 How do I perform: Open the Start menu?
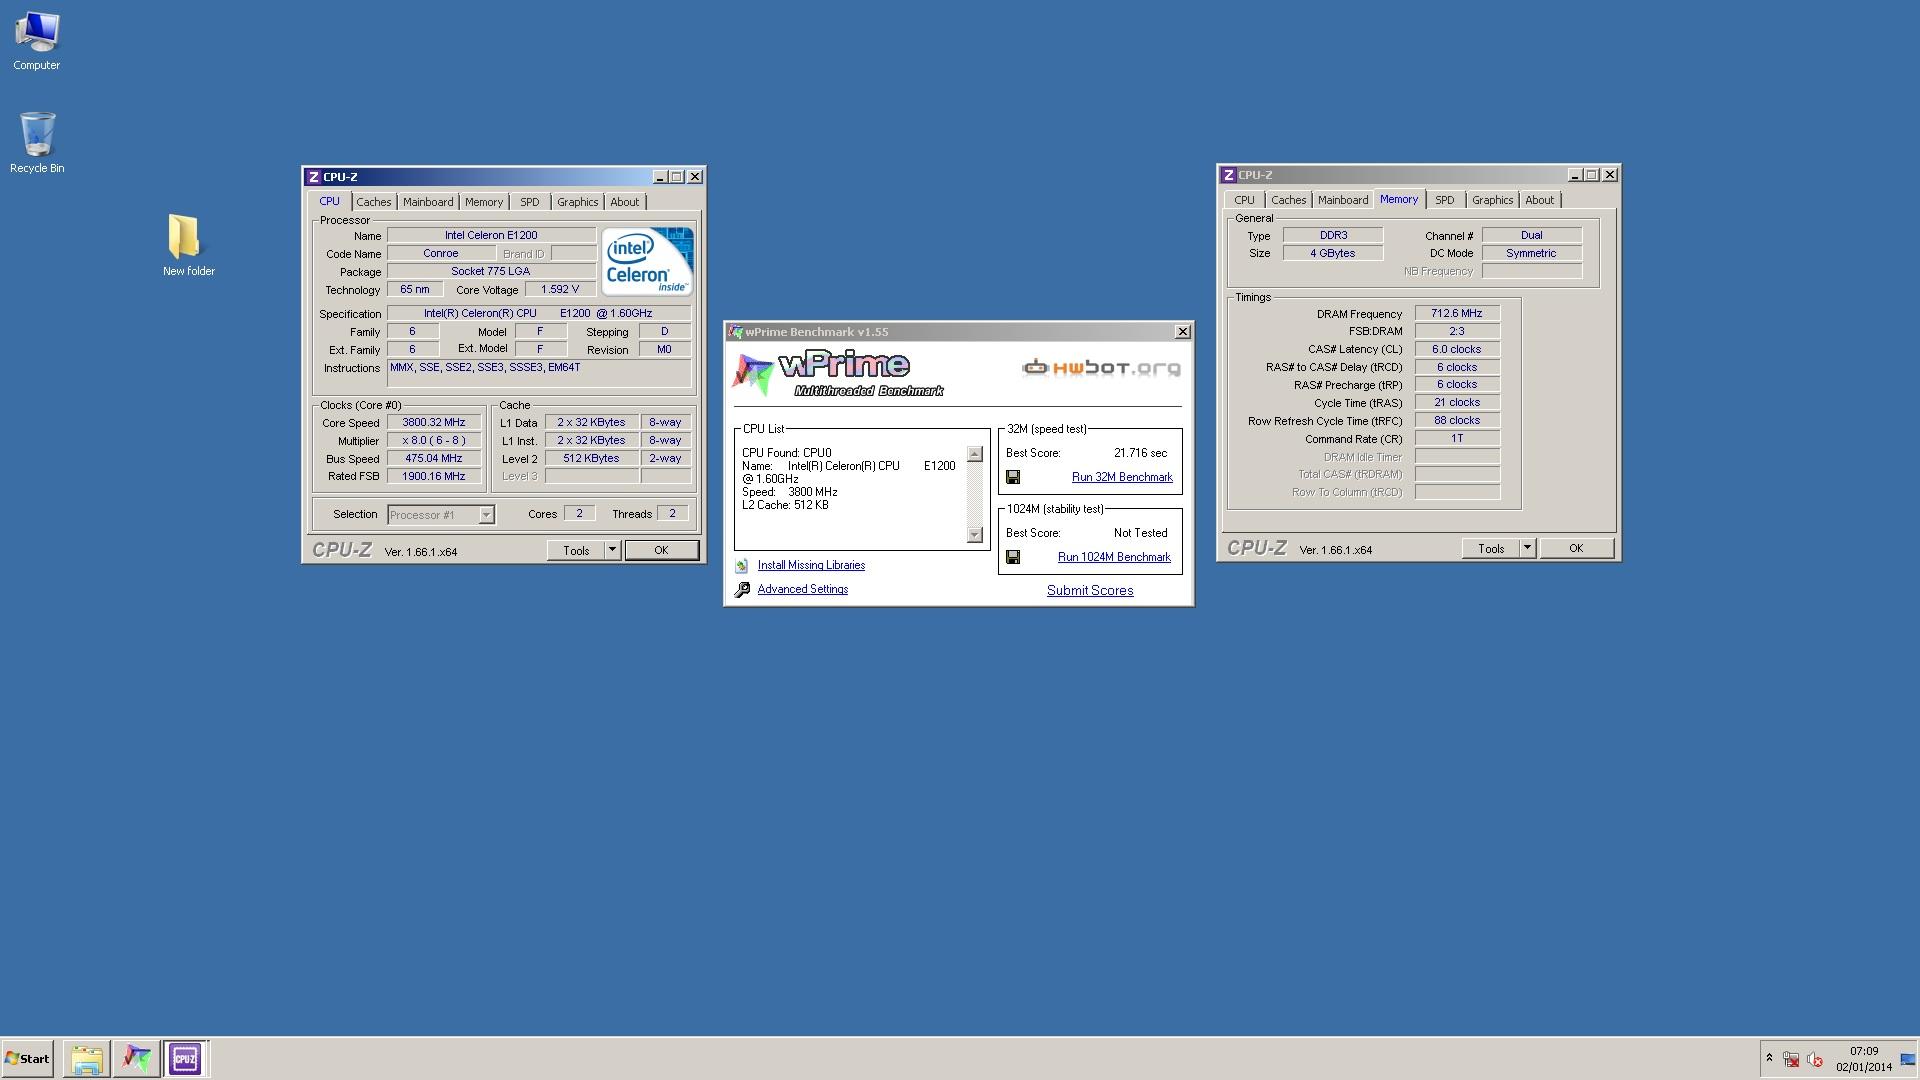coord(28,1059)
